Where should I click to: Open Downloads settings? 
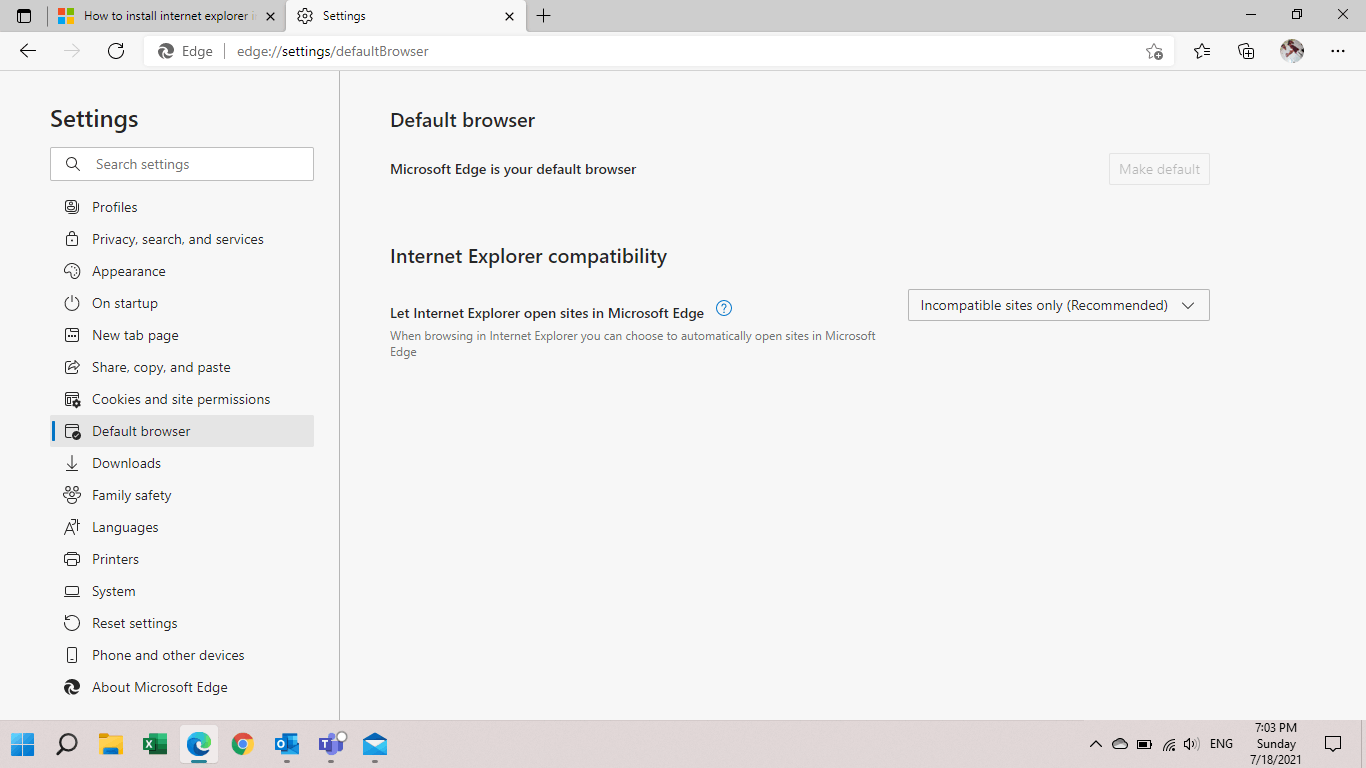[182, 463]
